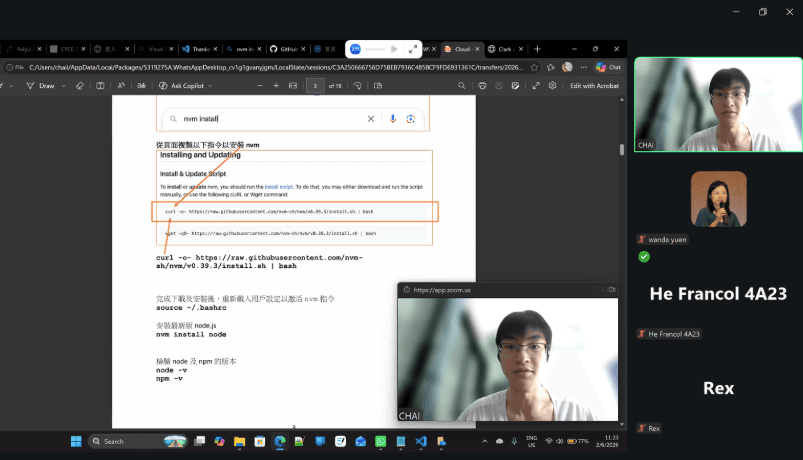Print the PDF document

coord(482,86)
